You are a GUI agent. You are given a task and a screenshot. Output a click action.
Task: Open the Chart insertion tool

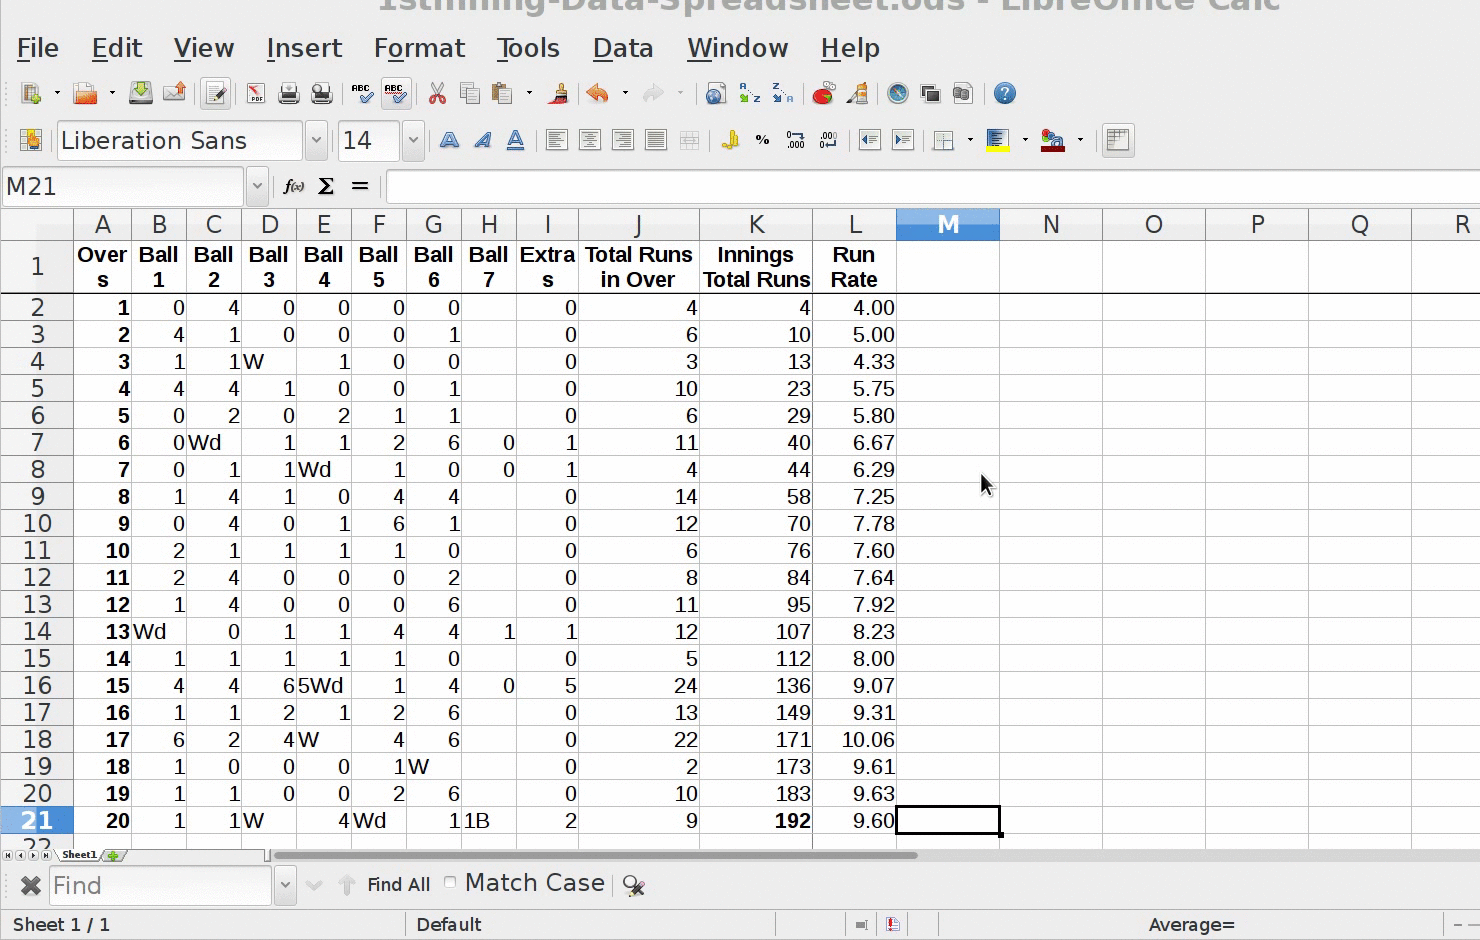pos(823,94)
